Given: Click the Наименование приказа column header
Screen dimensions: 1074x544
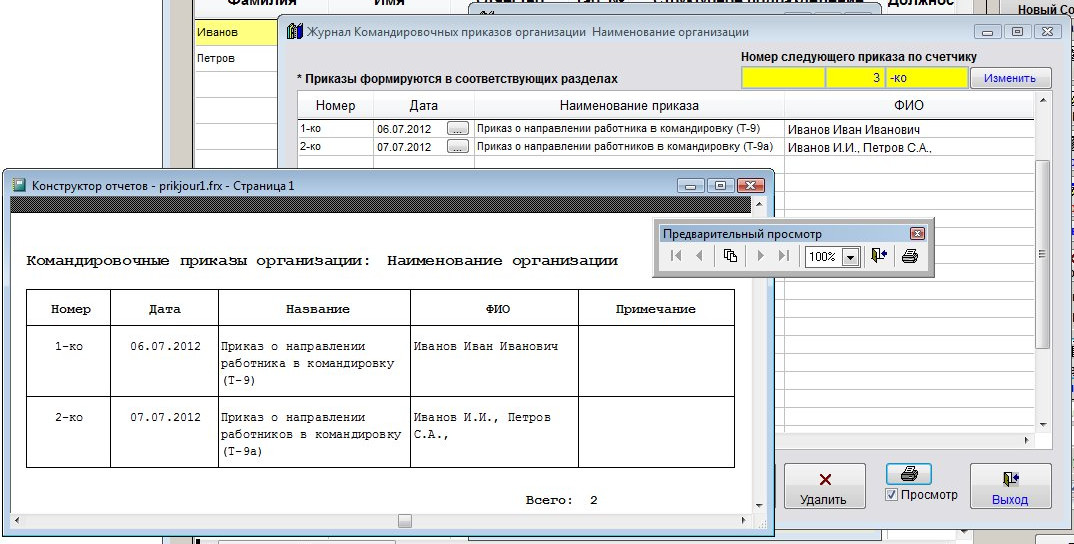Looking at the screenshot, I should tap(629, 105).
